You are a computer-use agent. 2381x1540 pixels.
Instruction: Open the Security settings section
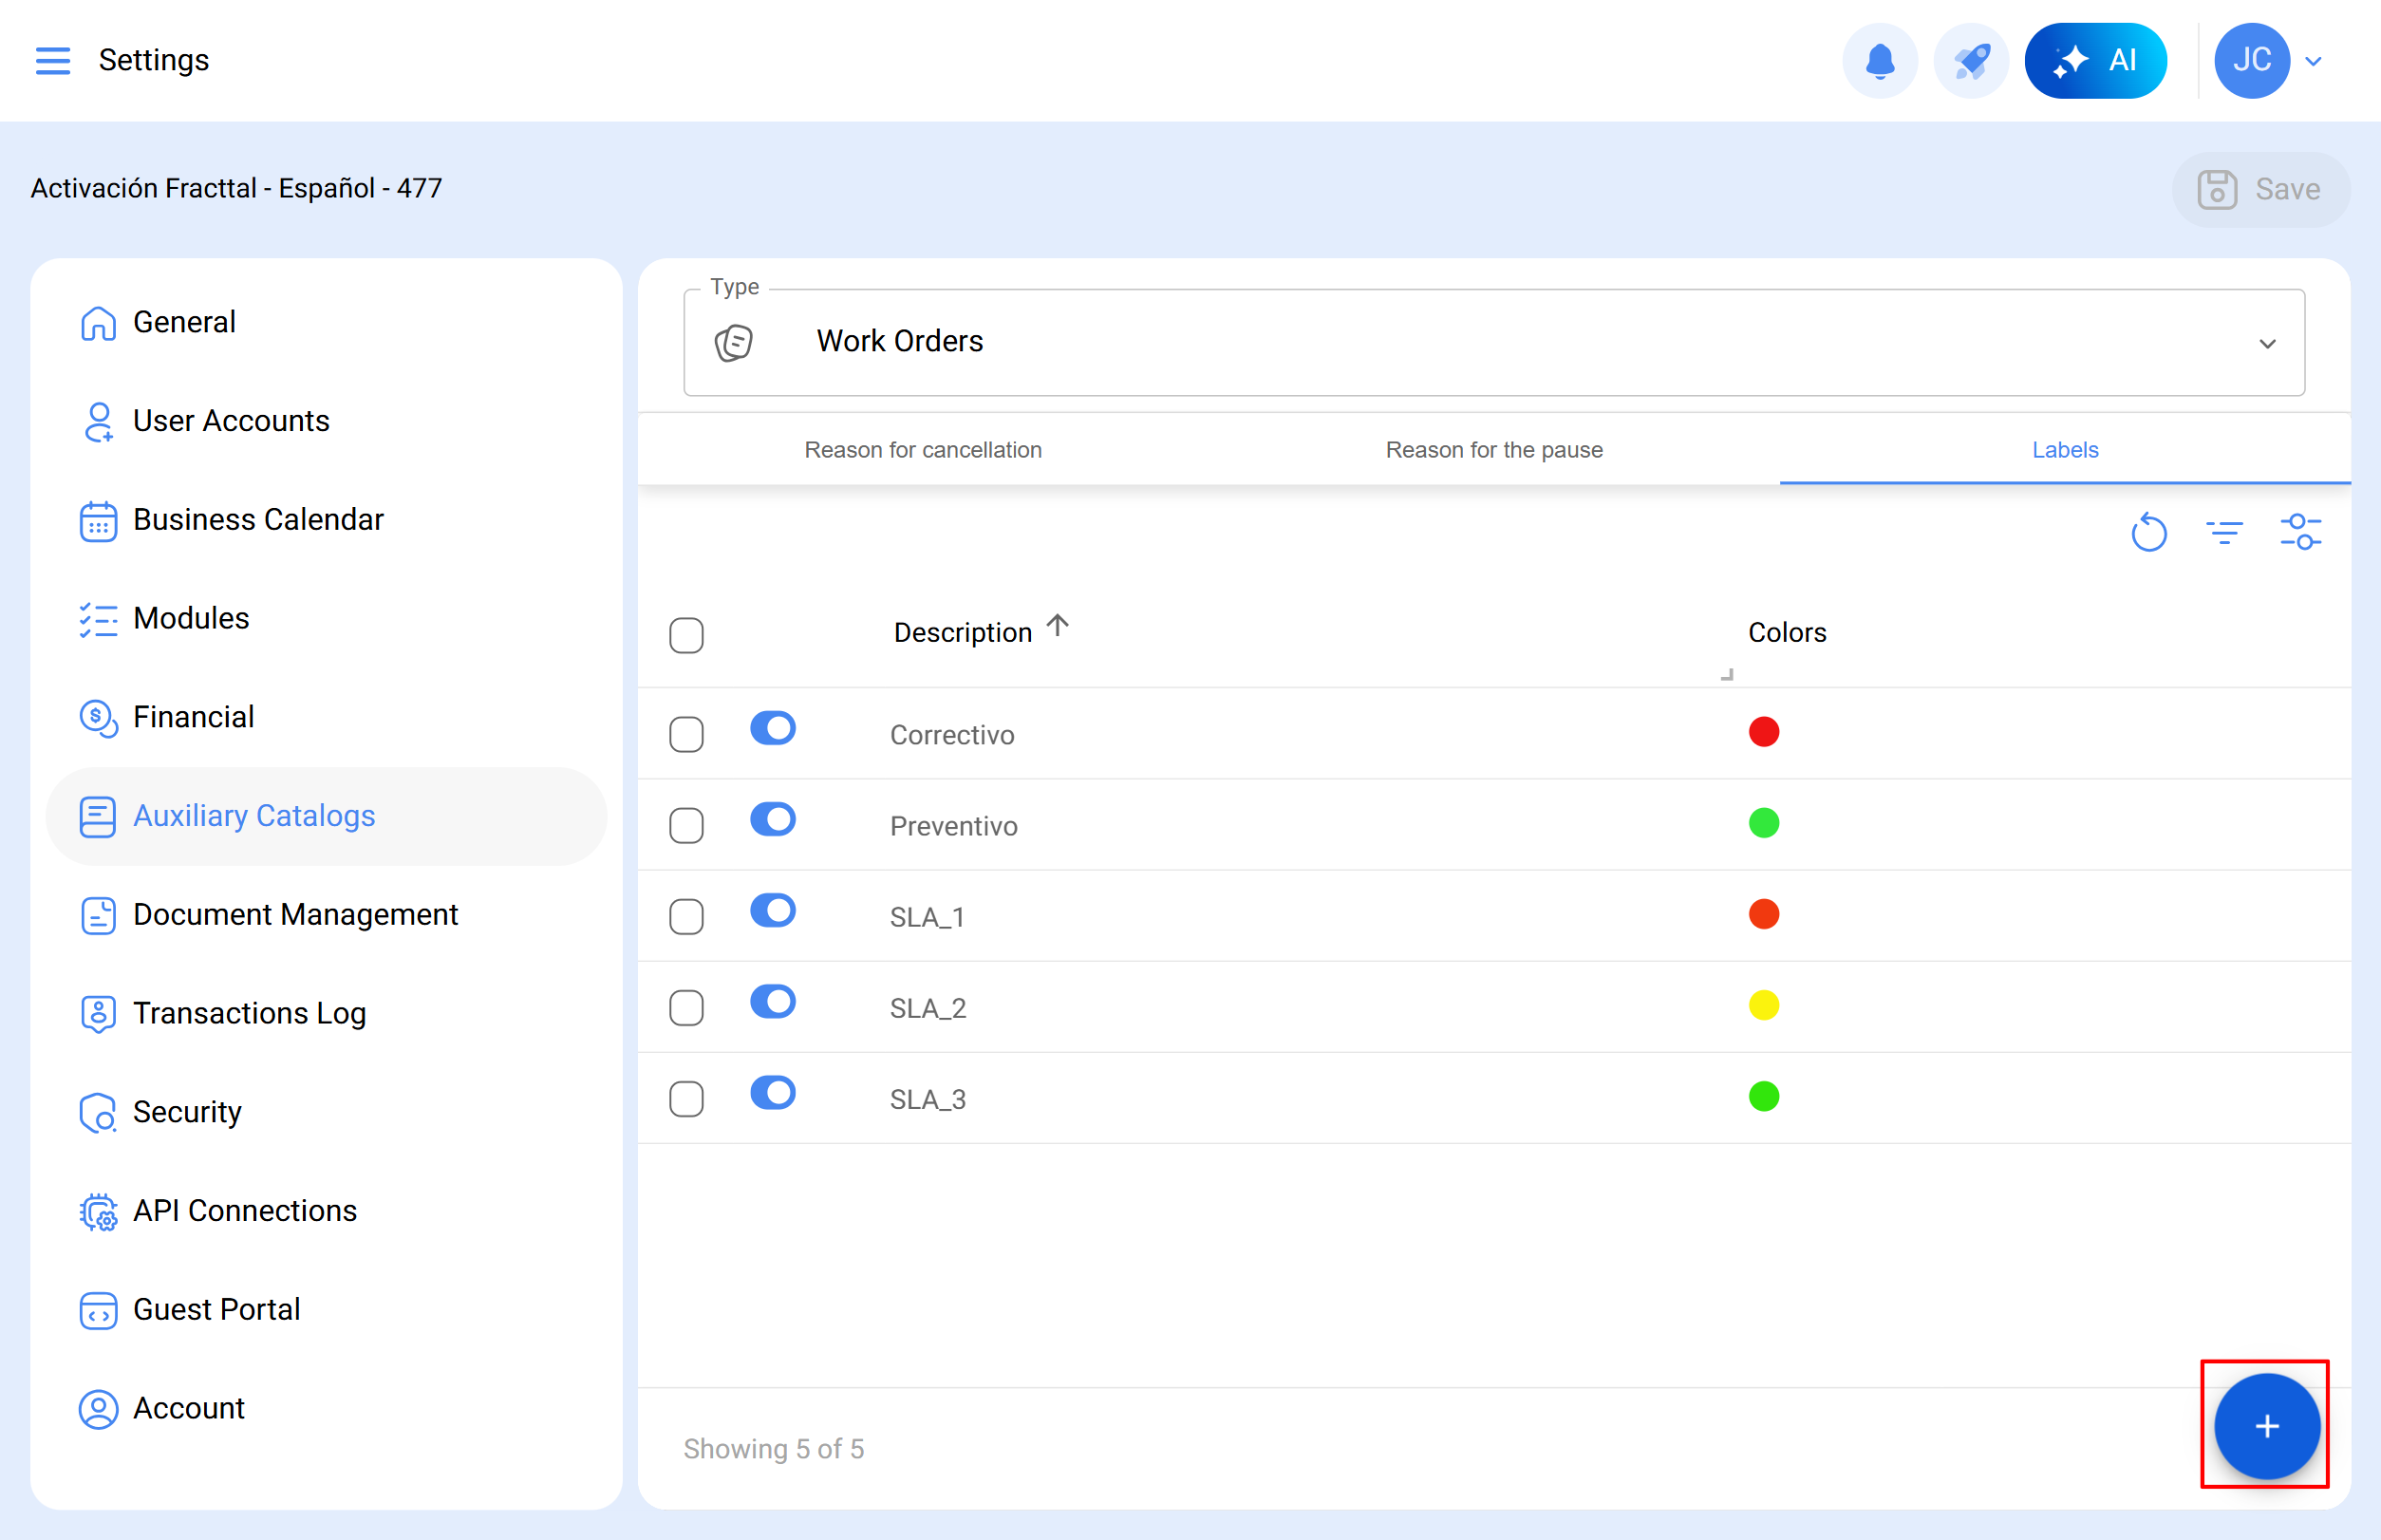click(187, 1111)
